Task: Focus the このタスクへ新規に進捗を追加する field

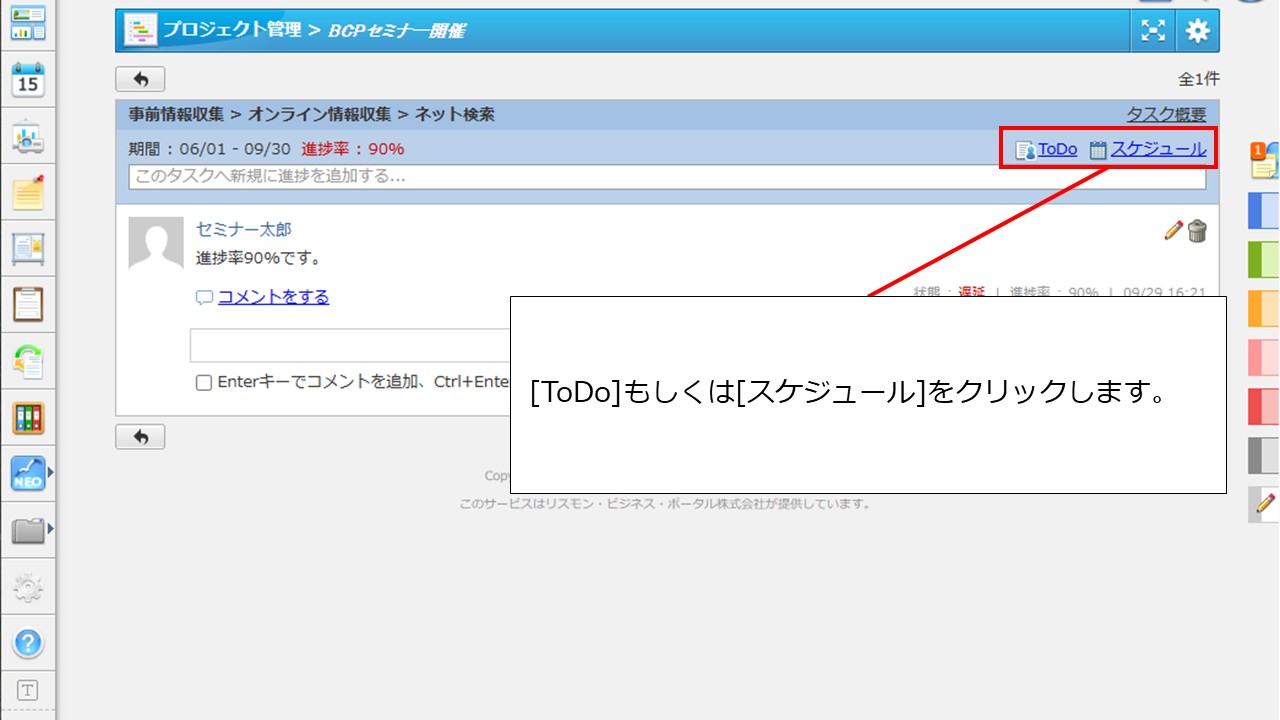Action: [x=667, y=177]
